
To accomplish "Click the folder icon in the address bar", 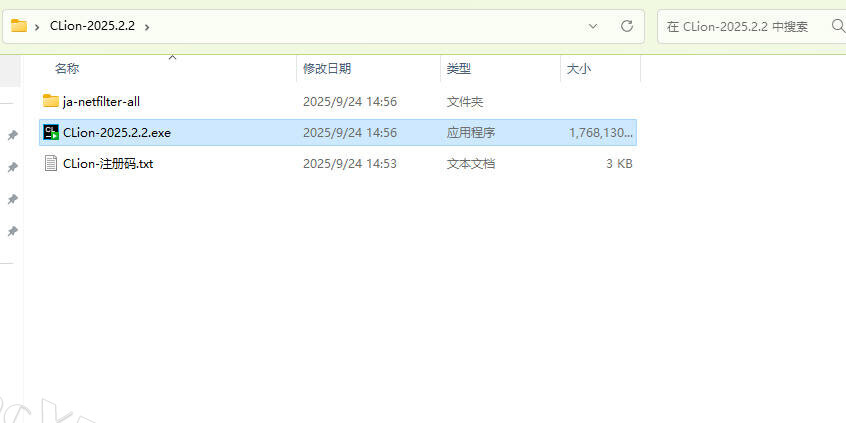I will point(19,26).
